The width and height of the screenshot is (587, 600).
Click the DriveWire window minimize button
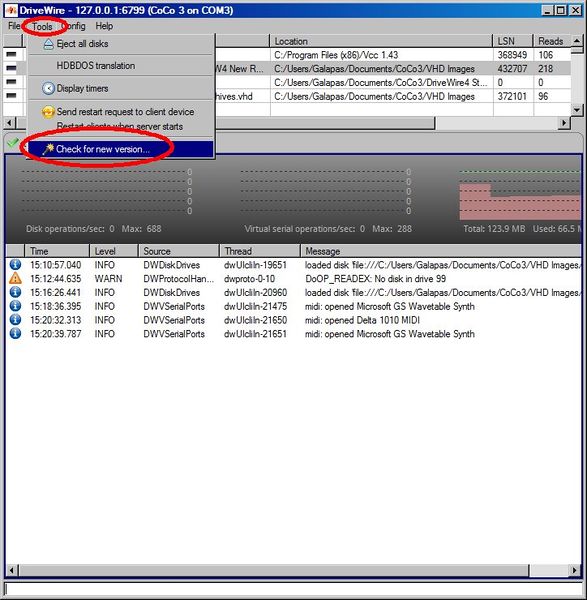[548, 10]
